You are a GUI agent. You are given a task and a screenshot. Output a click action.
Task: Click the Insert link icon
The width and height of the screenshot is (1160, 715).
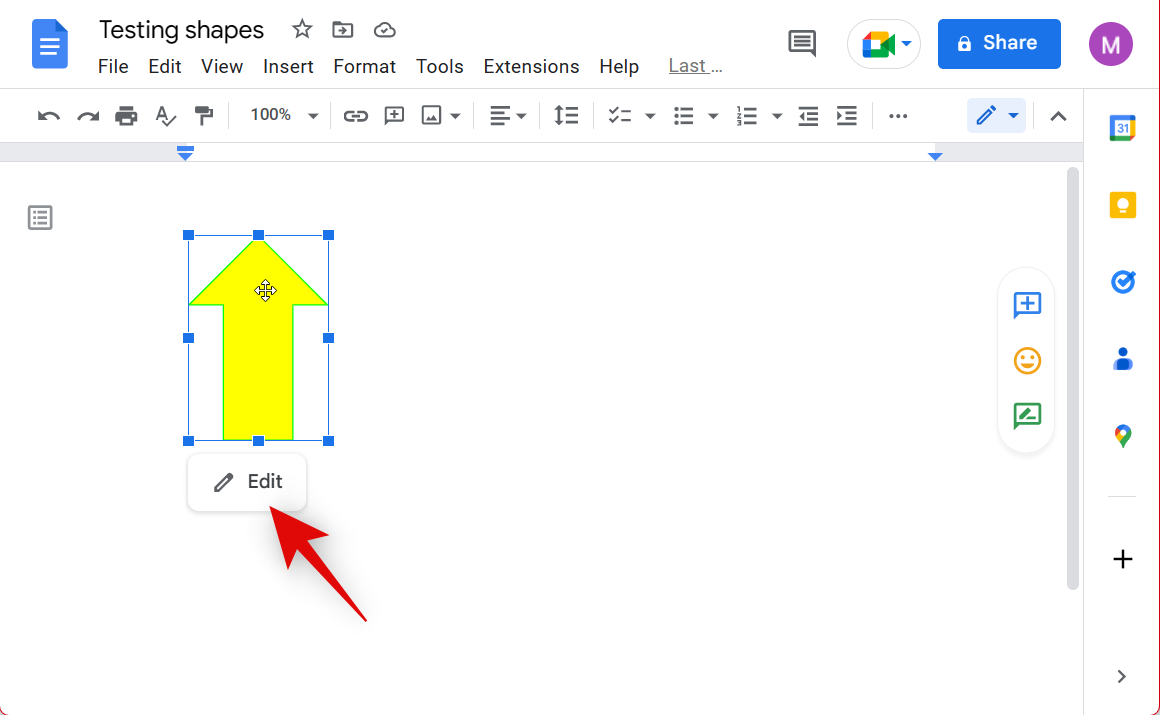(x=356, y=116)
